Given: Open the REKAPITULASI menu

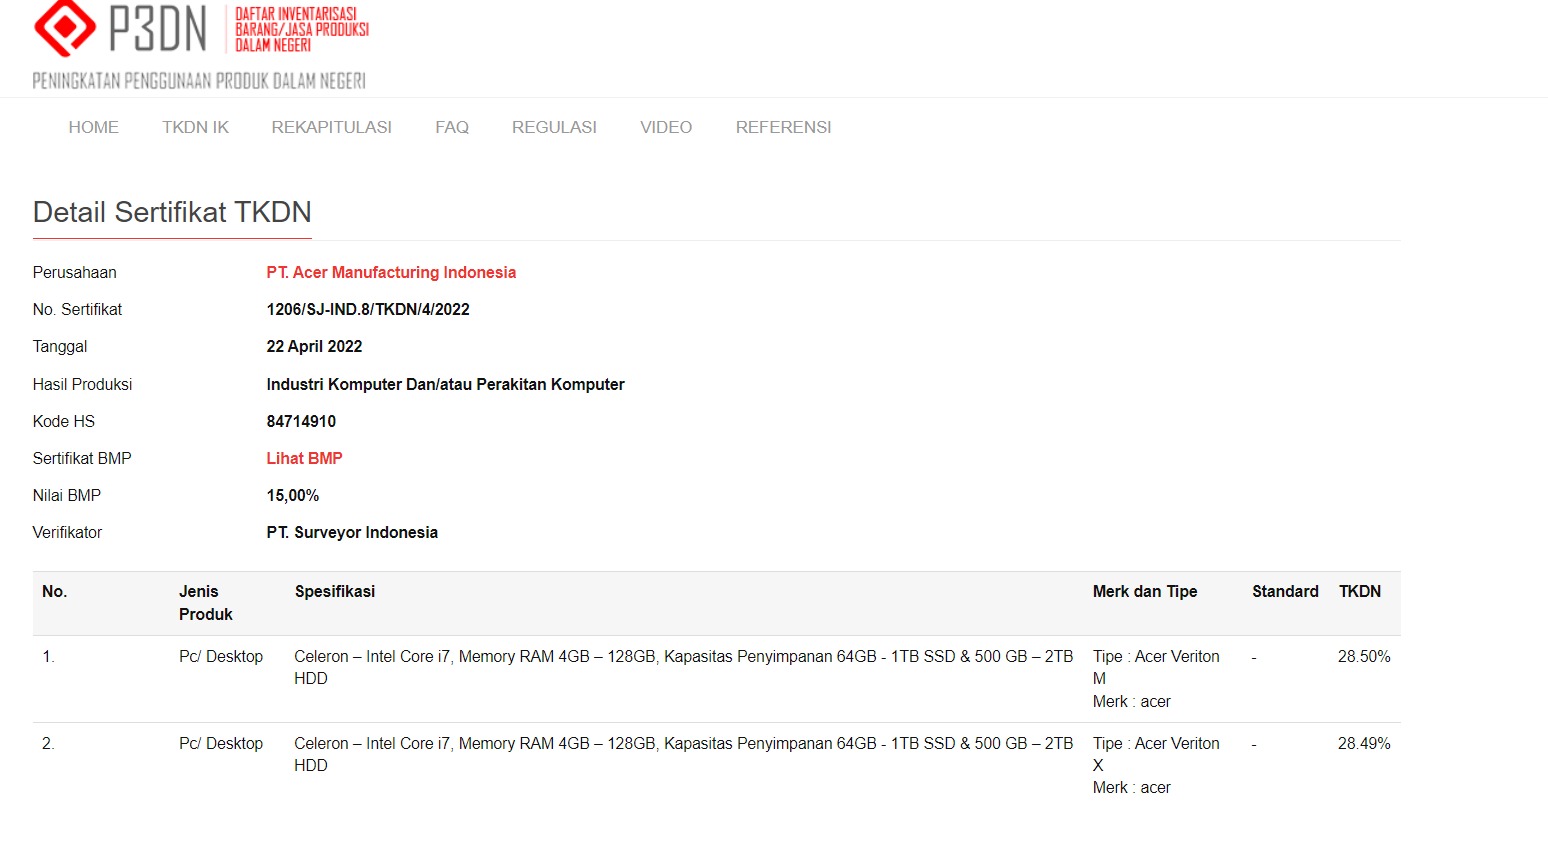Looking at the screenshot, I should [331, 127].
